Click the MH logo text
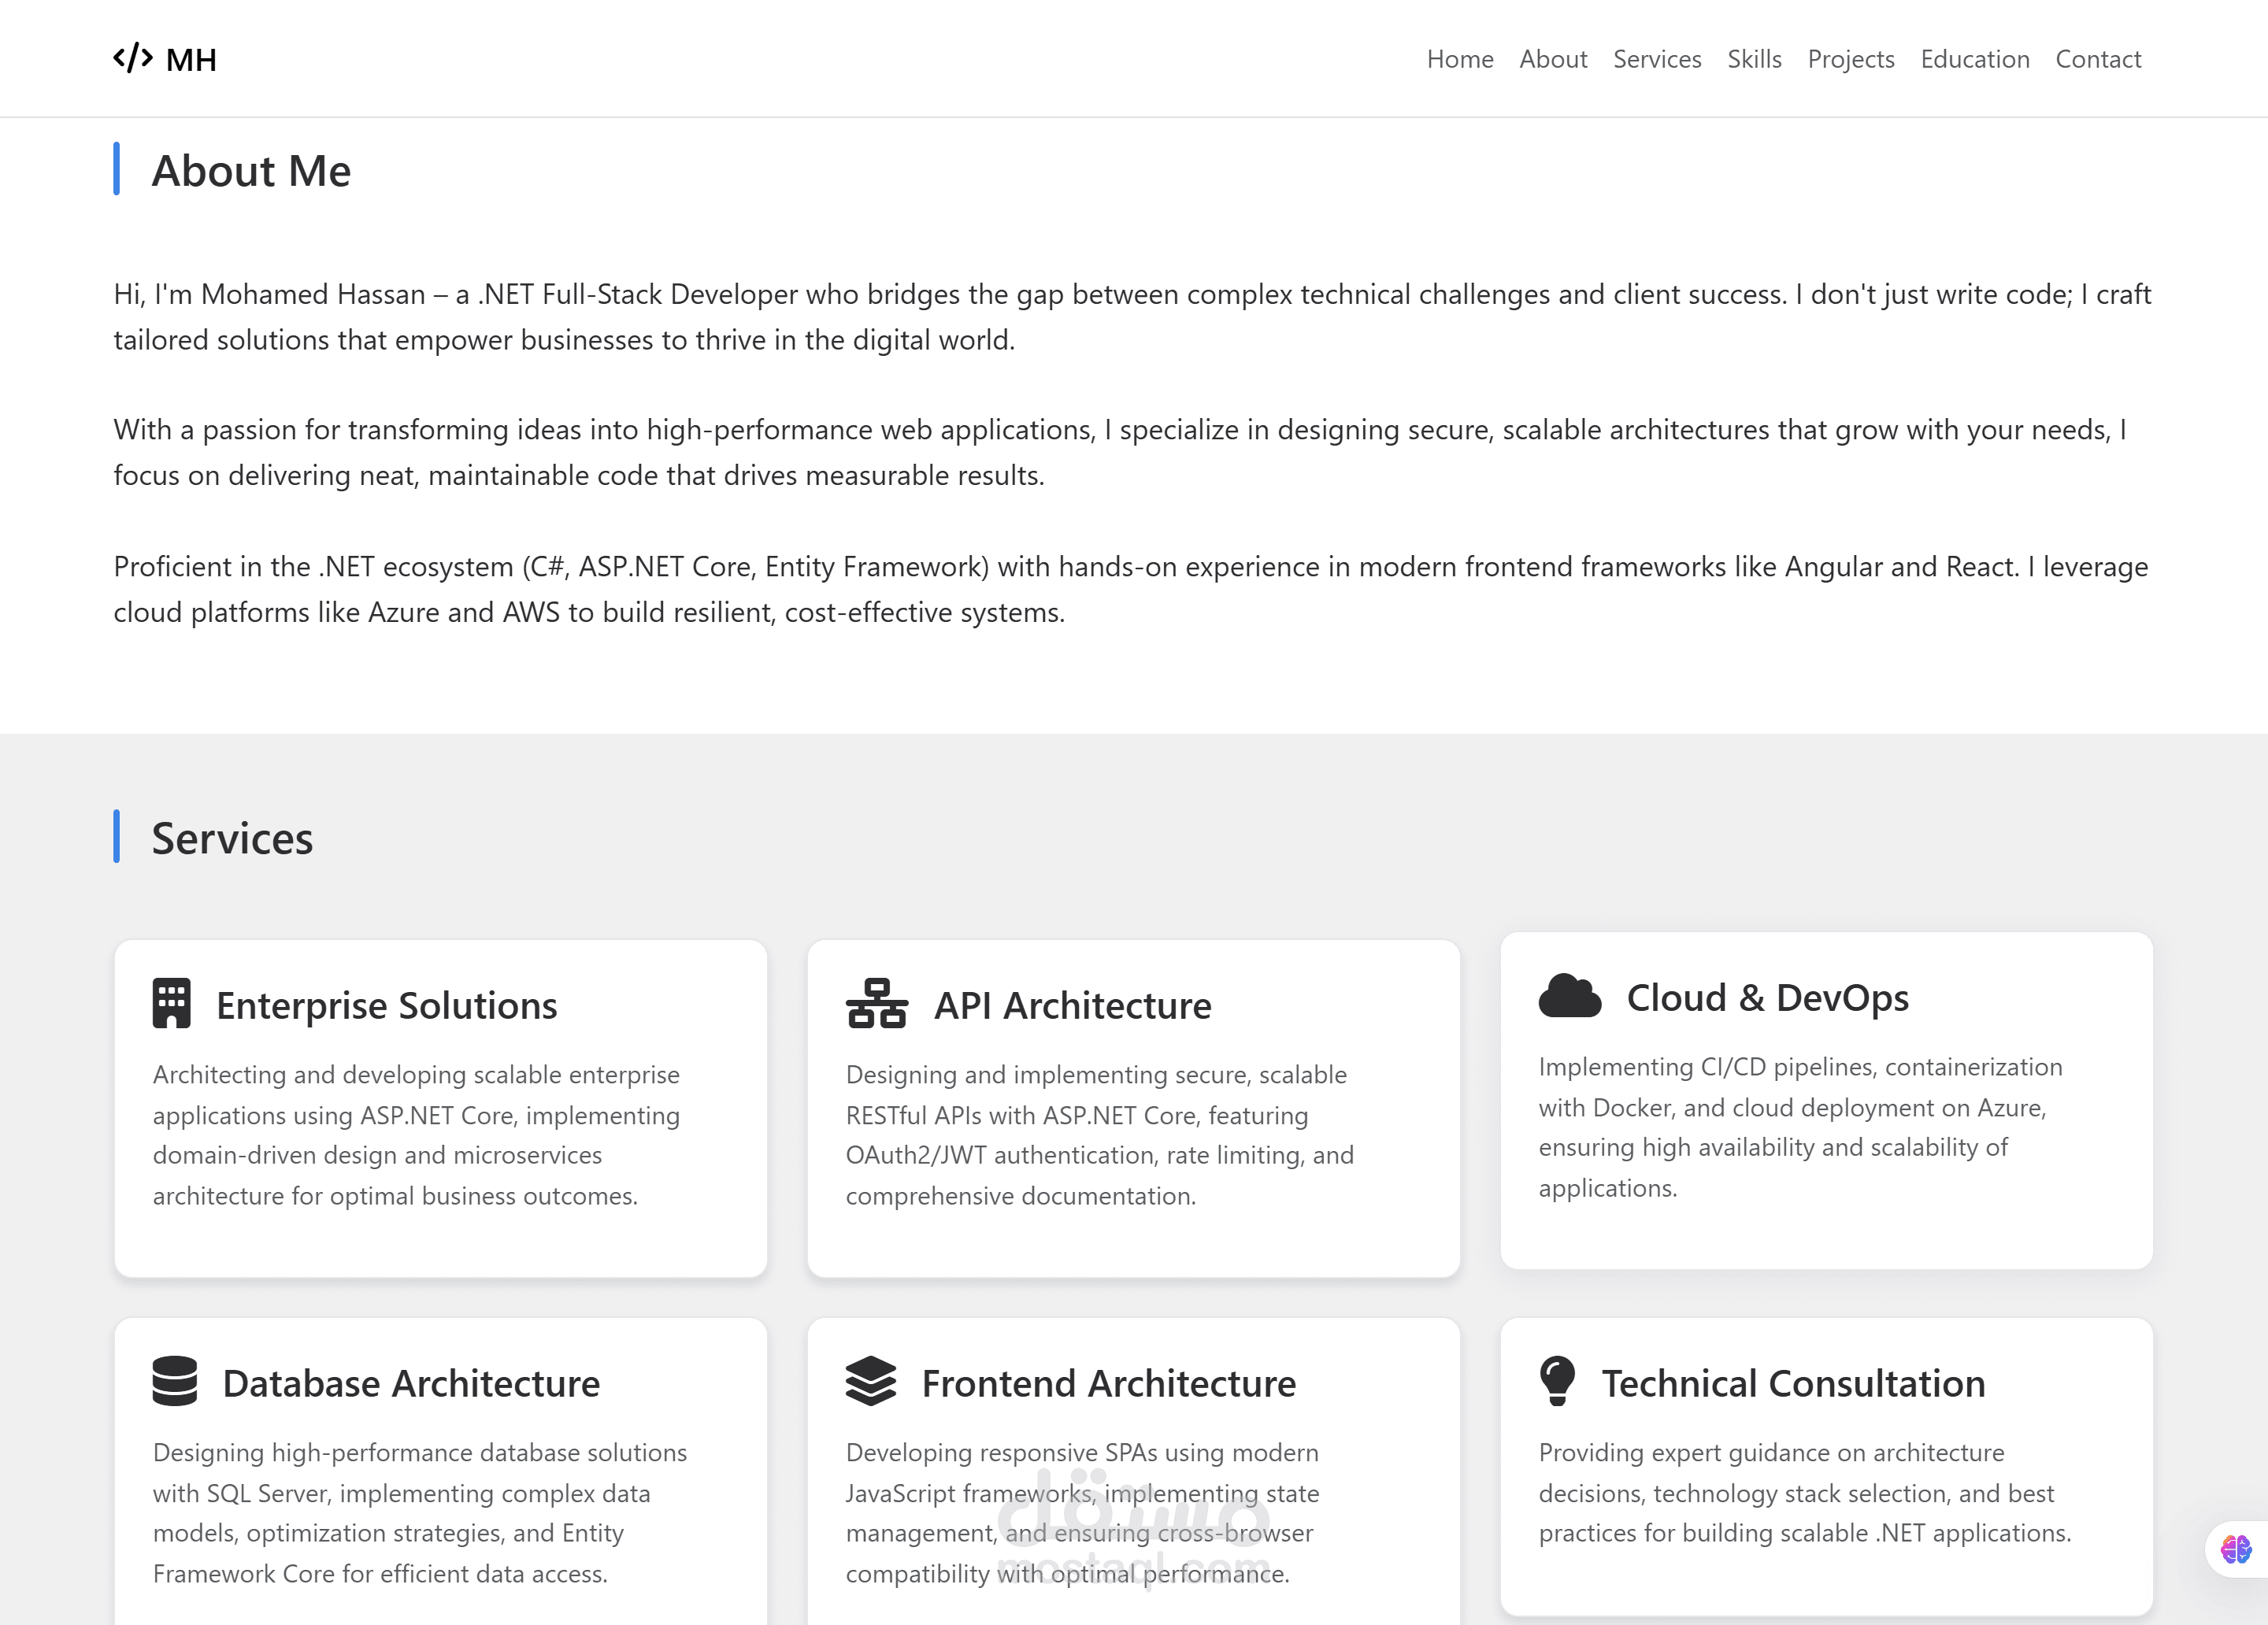 [x=191, y=60]
